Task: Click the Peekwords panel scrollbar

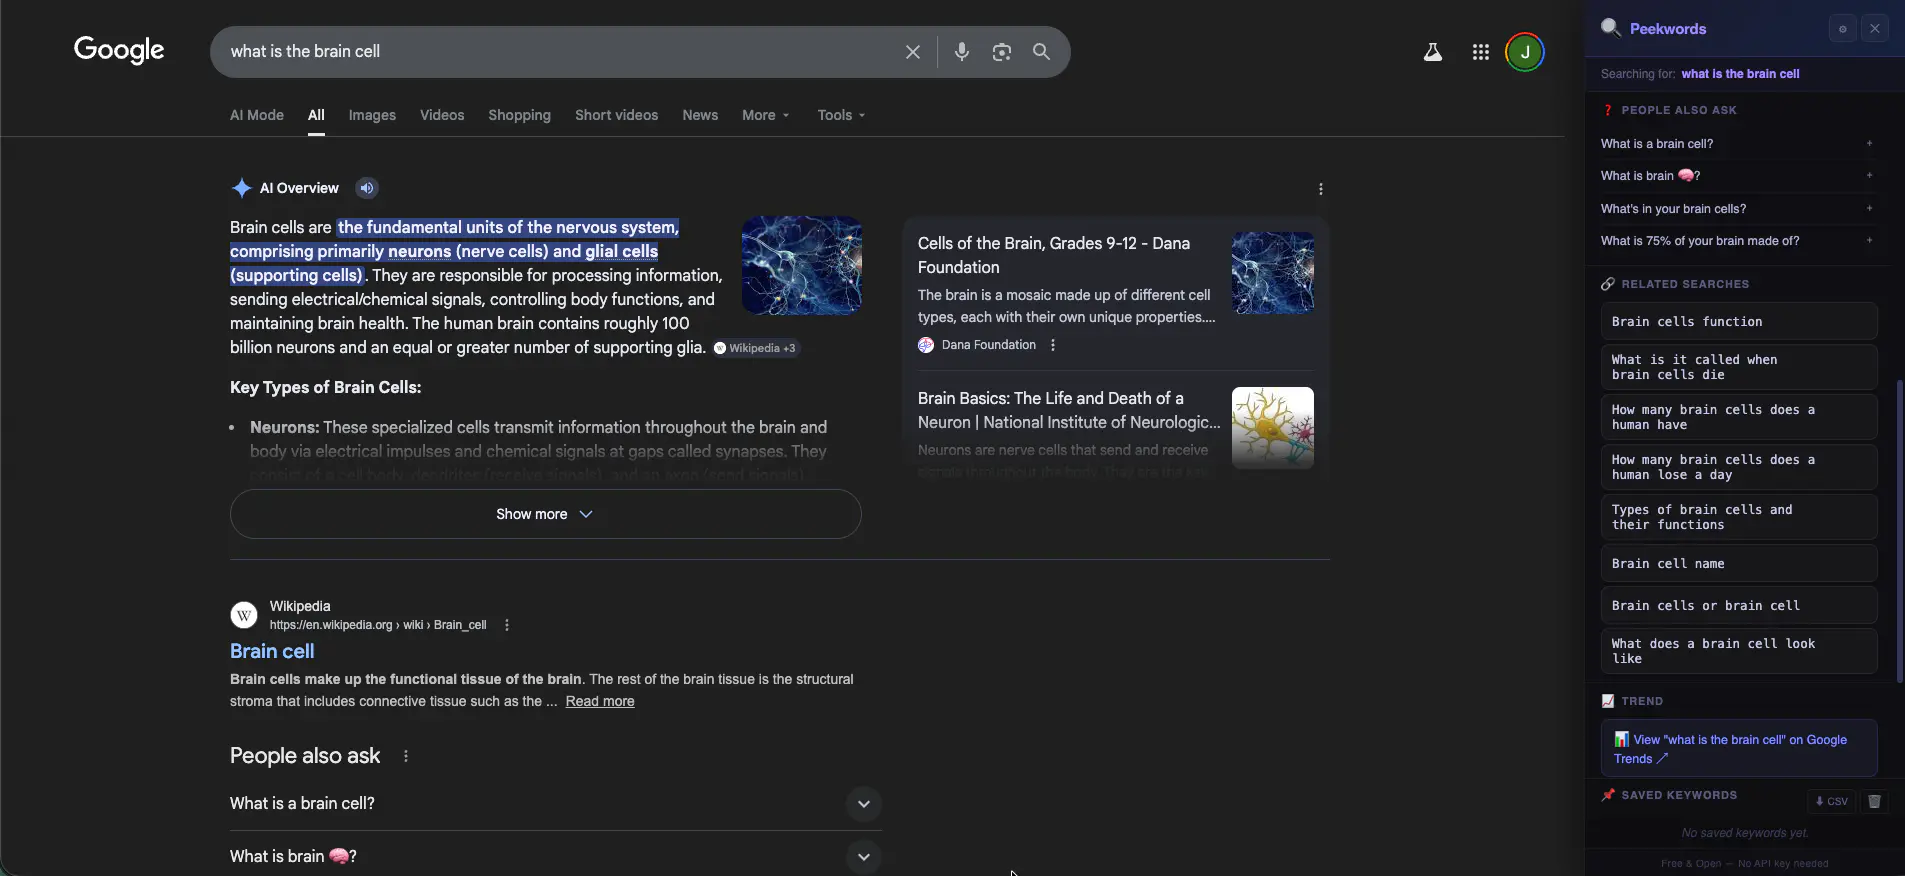Action: [1899, 530]
